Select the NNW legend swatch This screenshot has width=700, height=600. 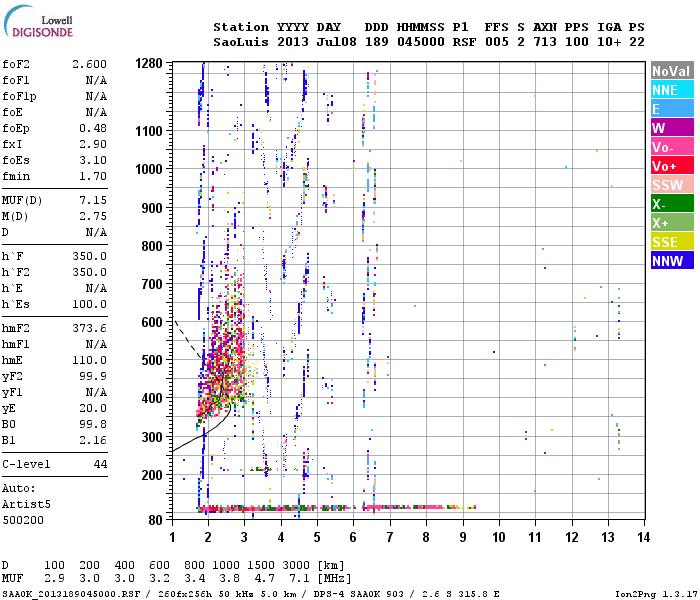pos(672,260)
